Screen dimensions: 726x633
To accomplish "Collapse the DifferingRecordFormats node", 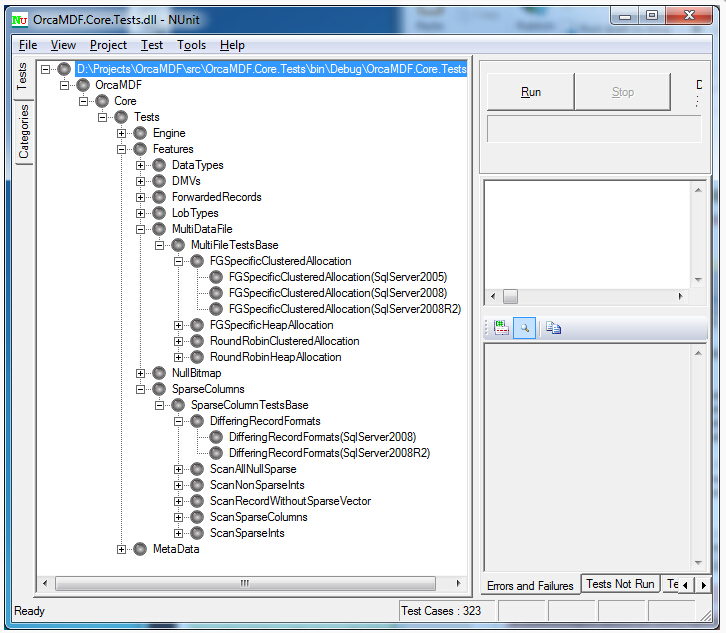I will (178, 421).
